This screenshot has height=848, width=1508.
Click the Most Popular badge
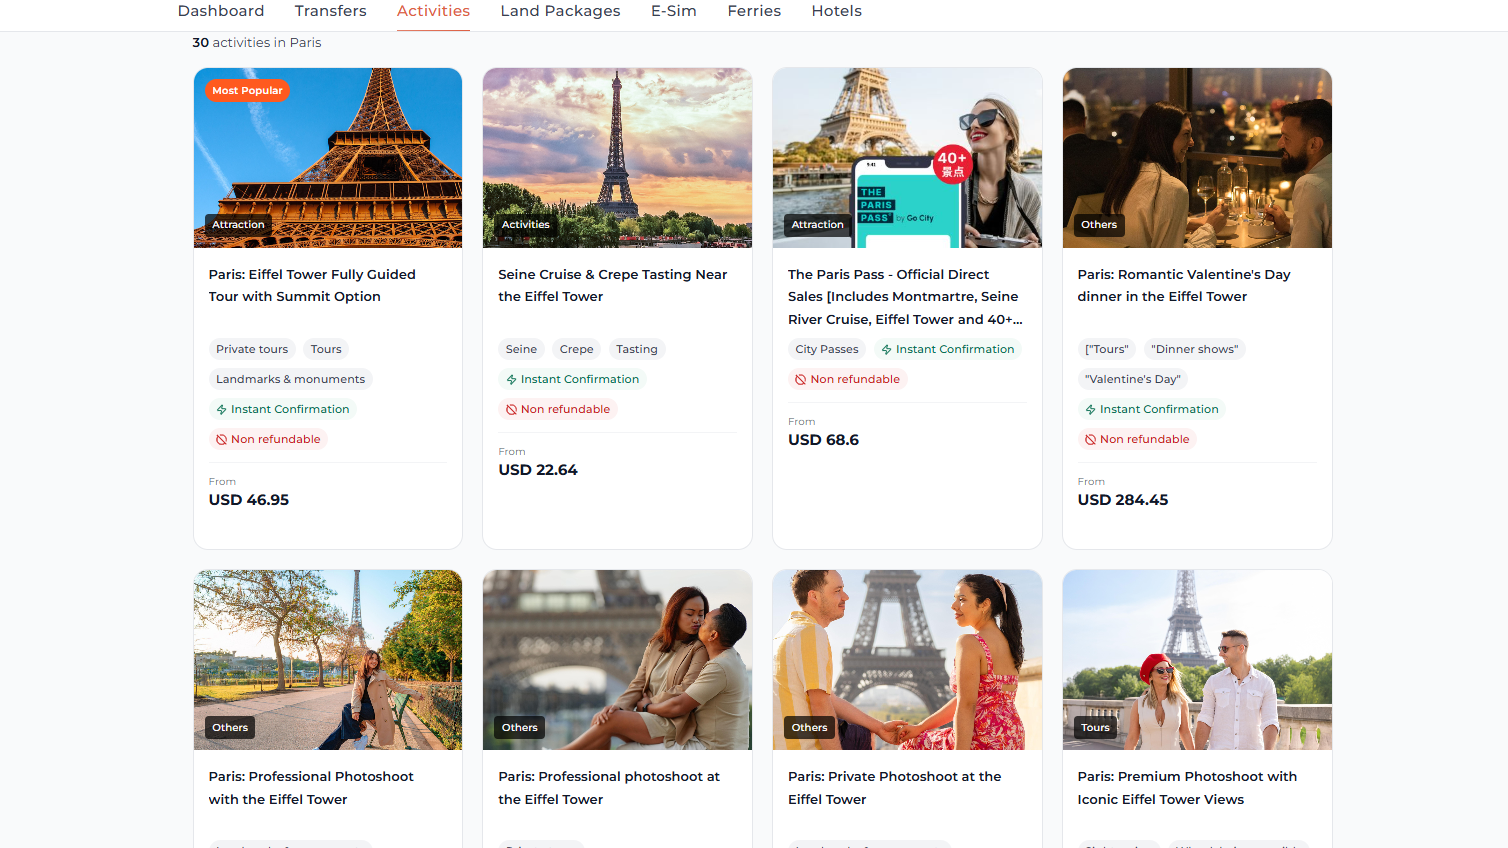tap(247, 90)
